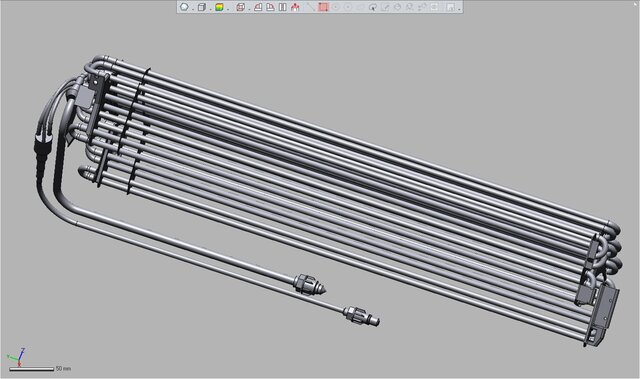Click the solid gray cube view icon
640x379 pixels.
(202, 7)
